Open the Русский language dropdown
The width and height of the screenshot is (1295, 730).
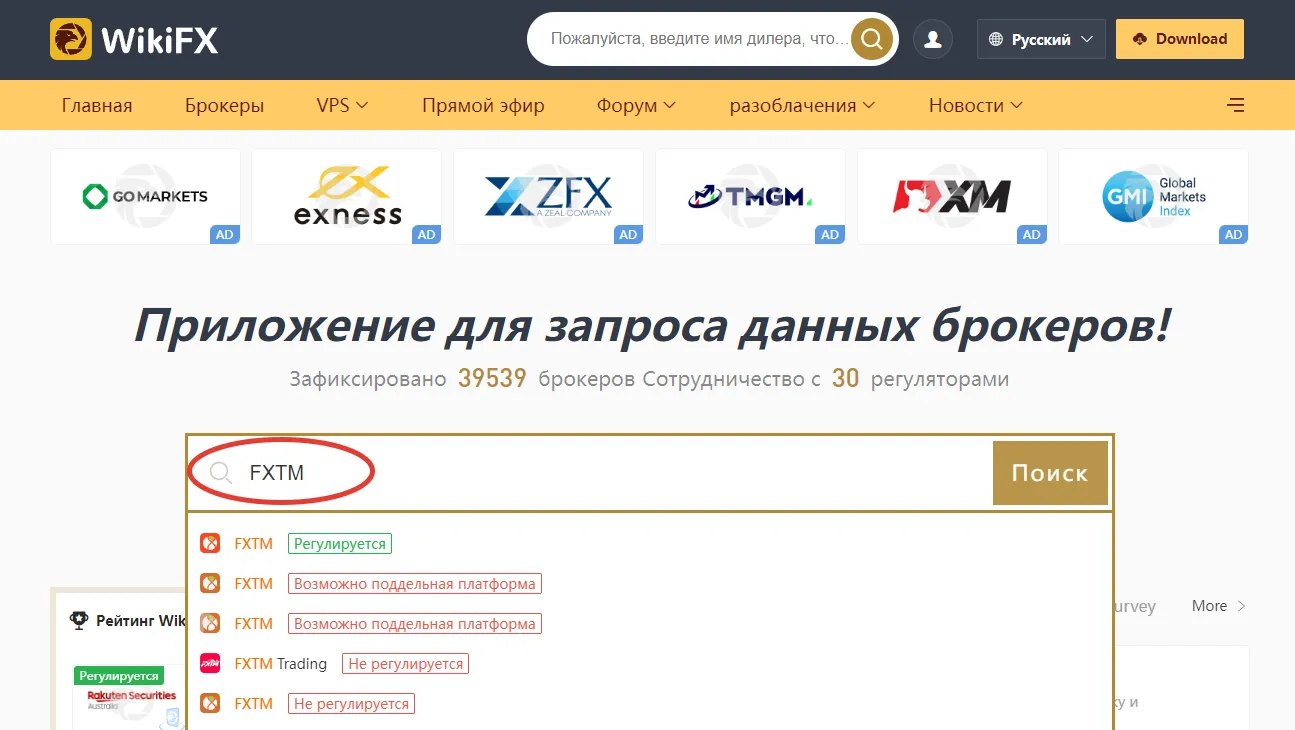[x=1041, y=40]
